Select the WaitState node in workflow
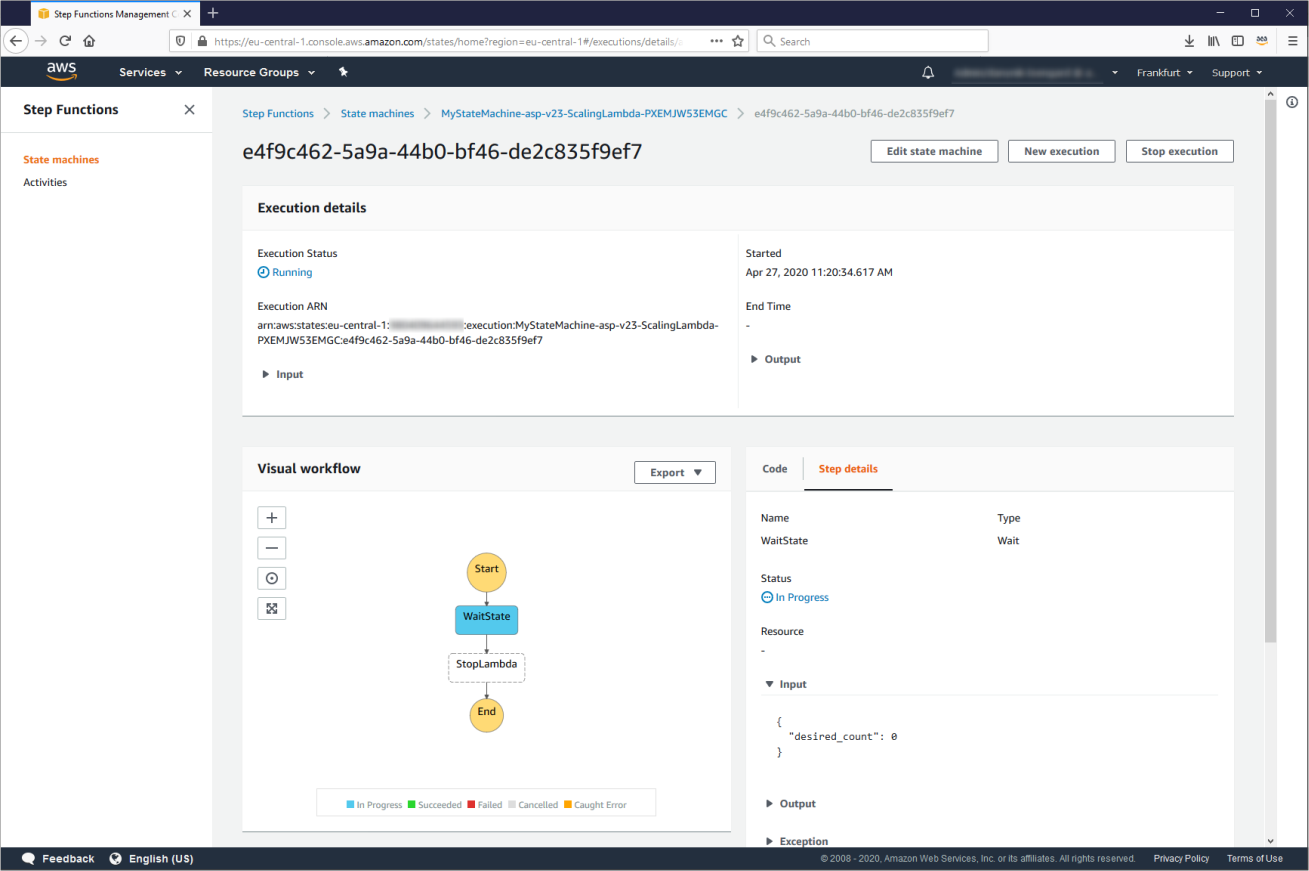 click(x=487, y=619)
